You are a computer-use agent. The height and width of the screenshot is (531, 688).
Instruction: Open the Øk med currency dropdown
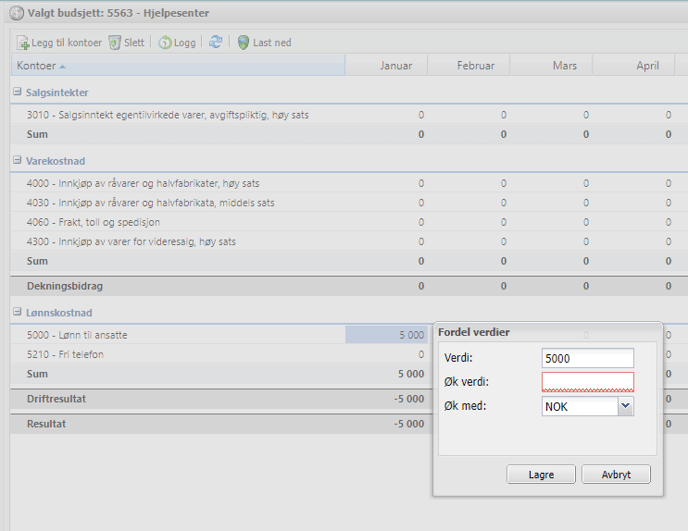click(626, 406)
